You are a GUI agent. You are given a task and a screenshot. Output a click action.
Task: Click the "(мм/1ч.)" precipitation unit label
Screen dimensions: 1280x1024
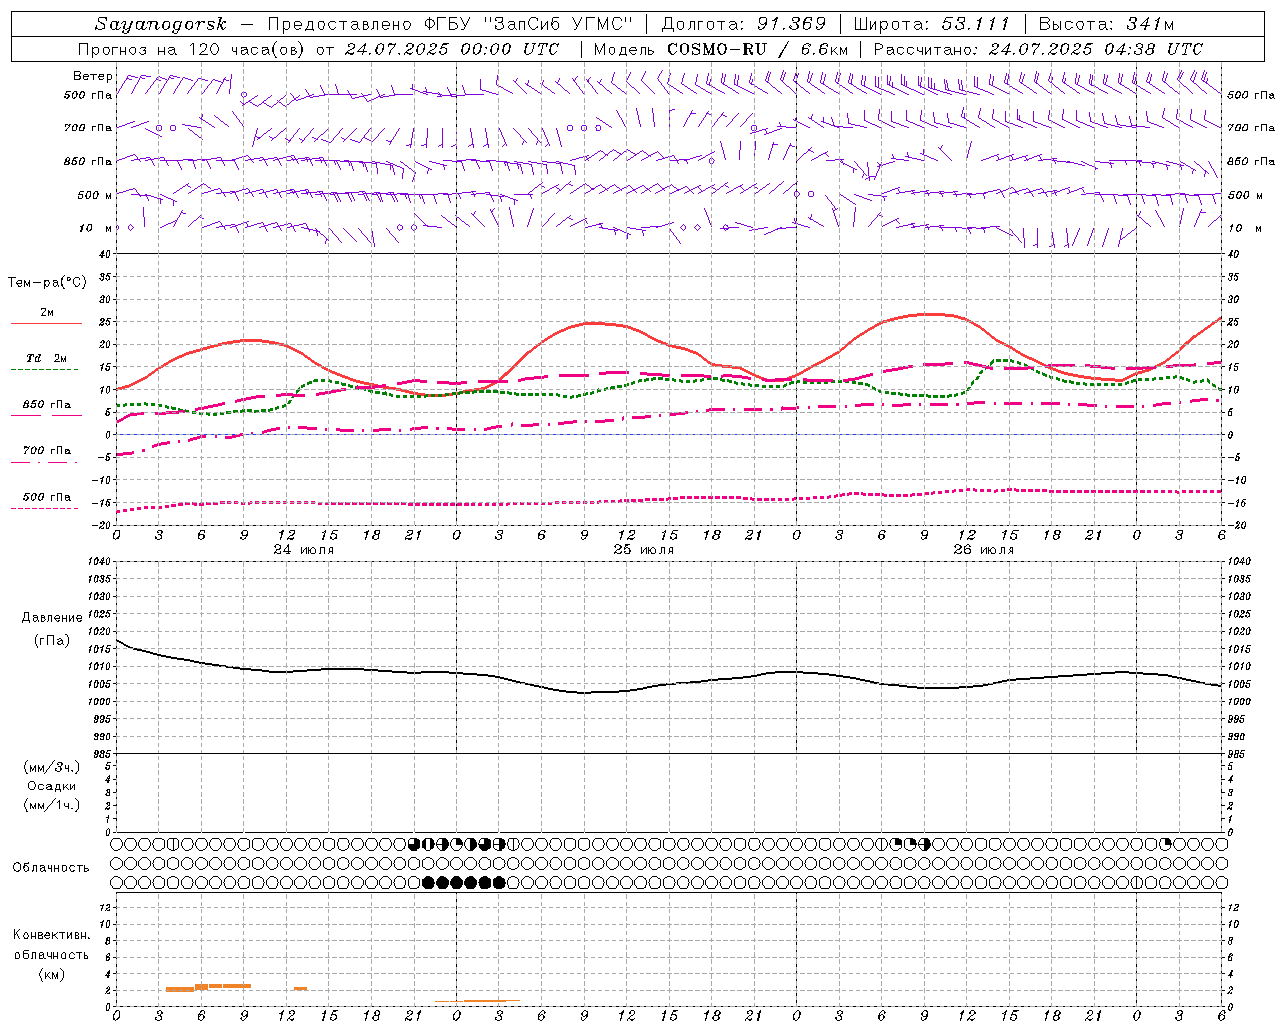(x=52, y=805)
